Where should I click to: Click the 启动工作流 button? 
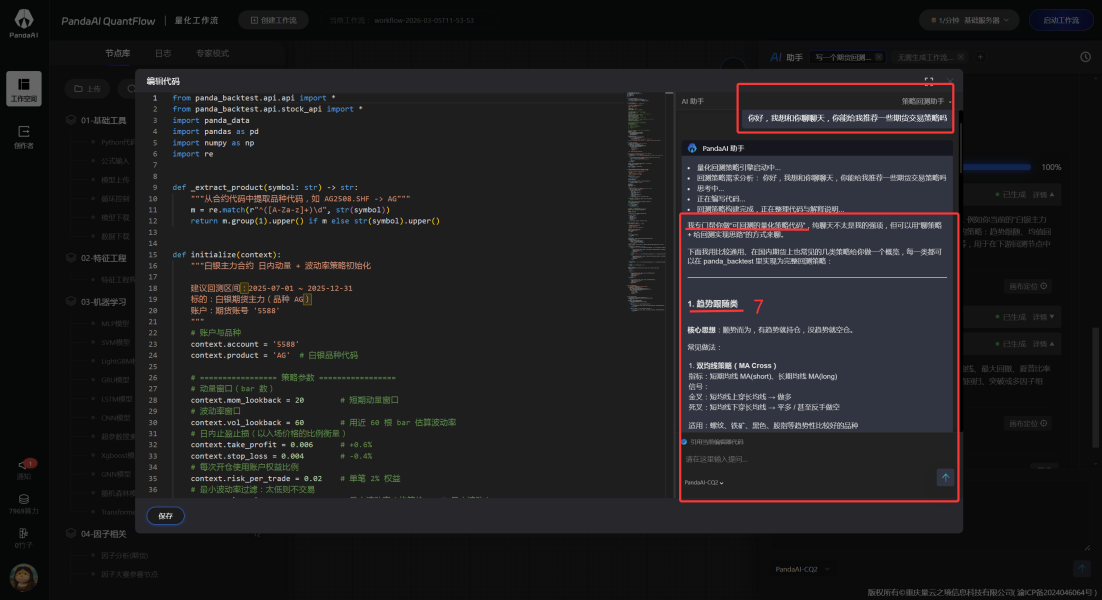tap(1061, 20)
